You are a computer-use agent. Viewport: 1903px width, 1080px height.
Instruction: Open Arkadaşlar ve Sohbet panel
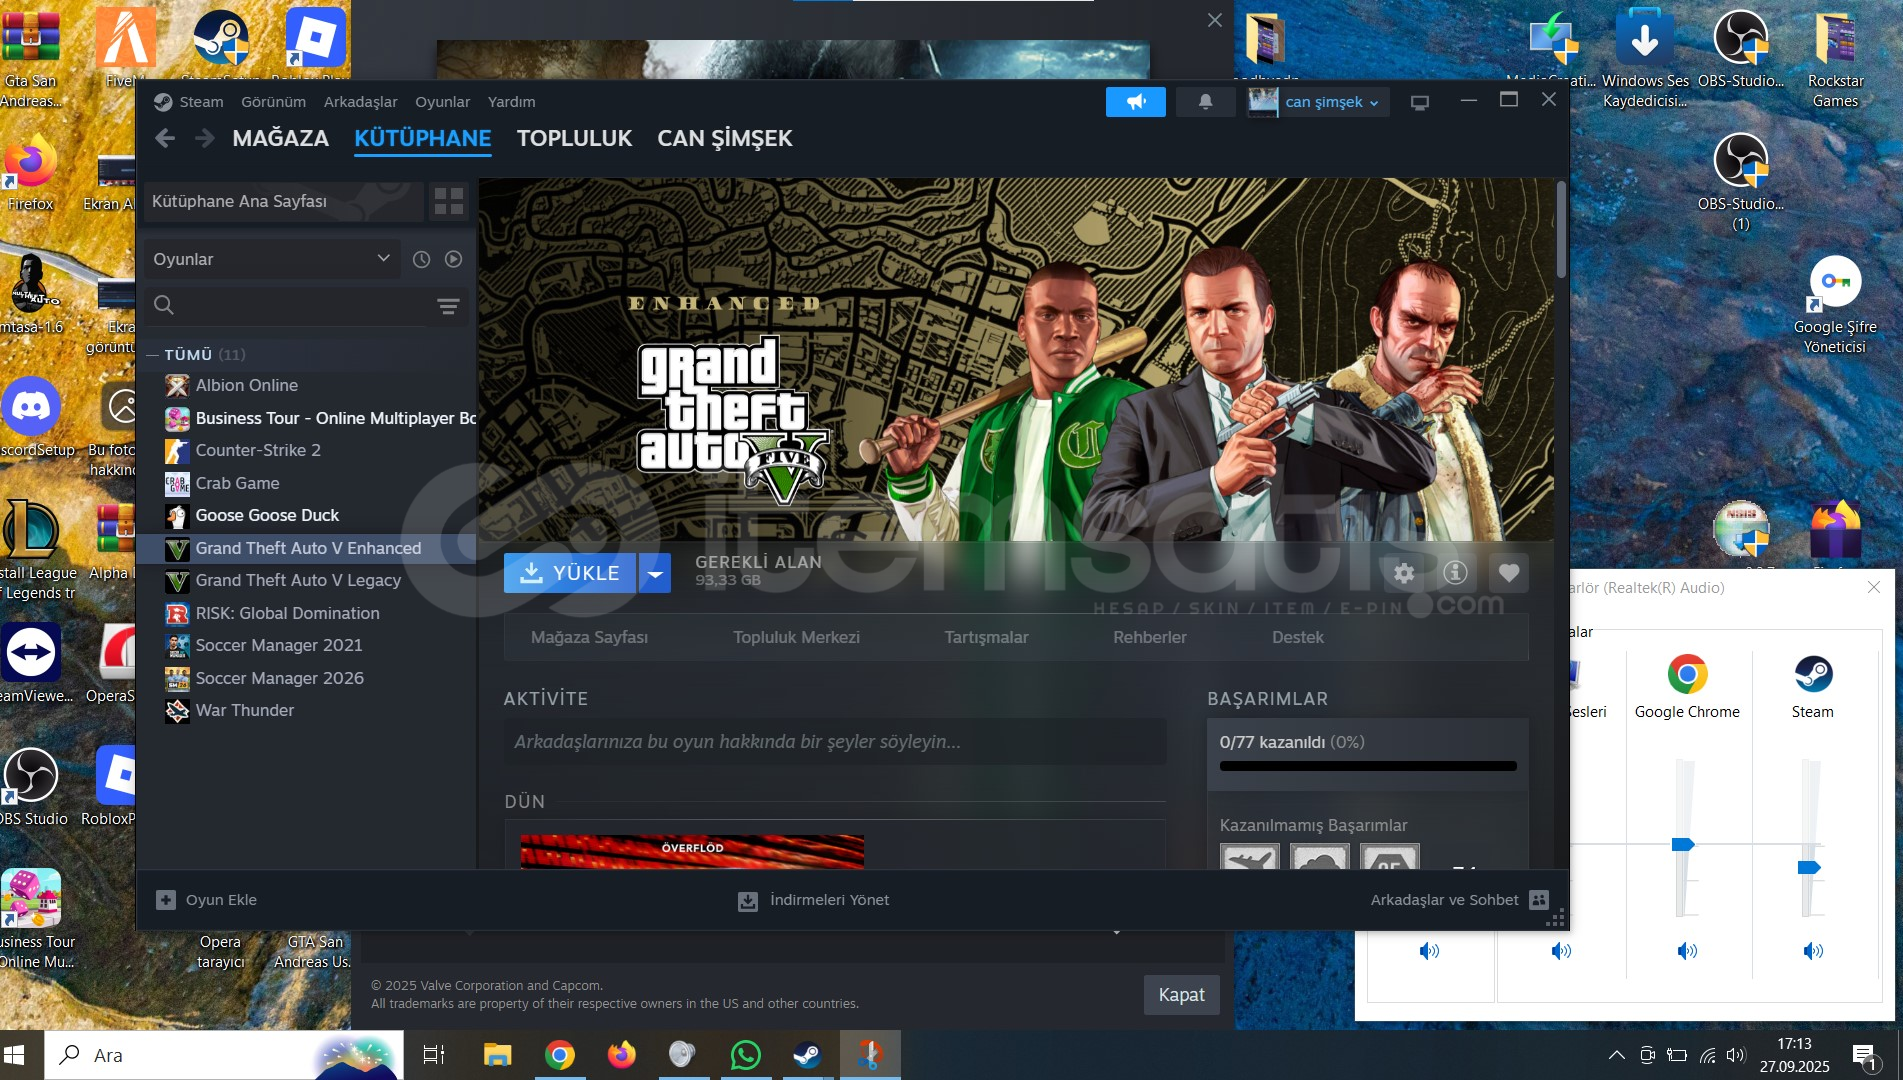pyautogui.click(x=1459, y=900)
